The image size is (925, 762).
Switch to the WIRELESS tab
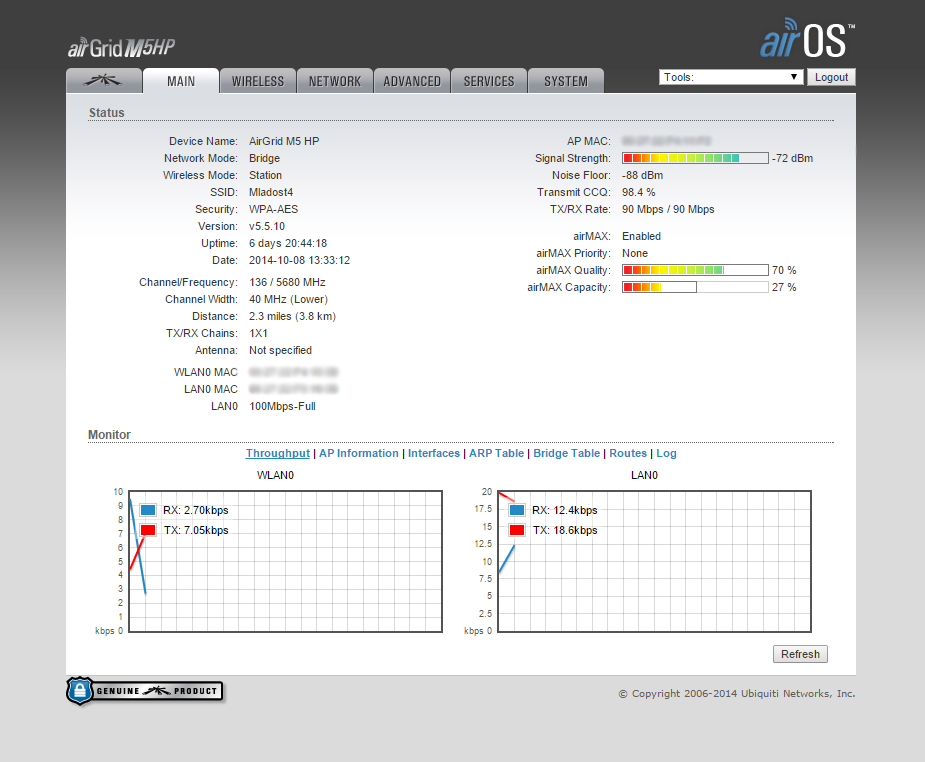point(258,81)
